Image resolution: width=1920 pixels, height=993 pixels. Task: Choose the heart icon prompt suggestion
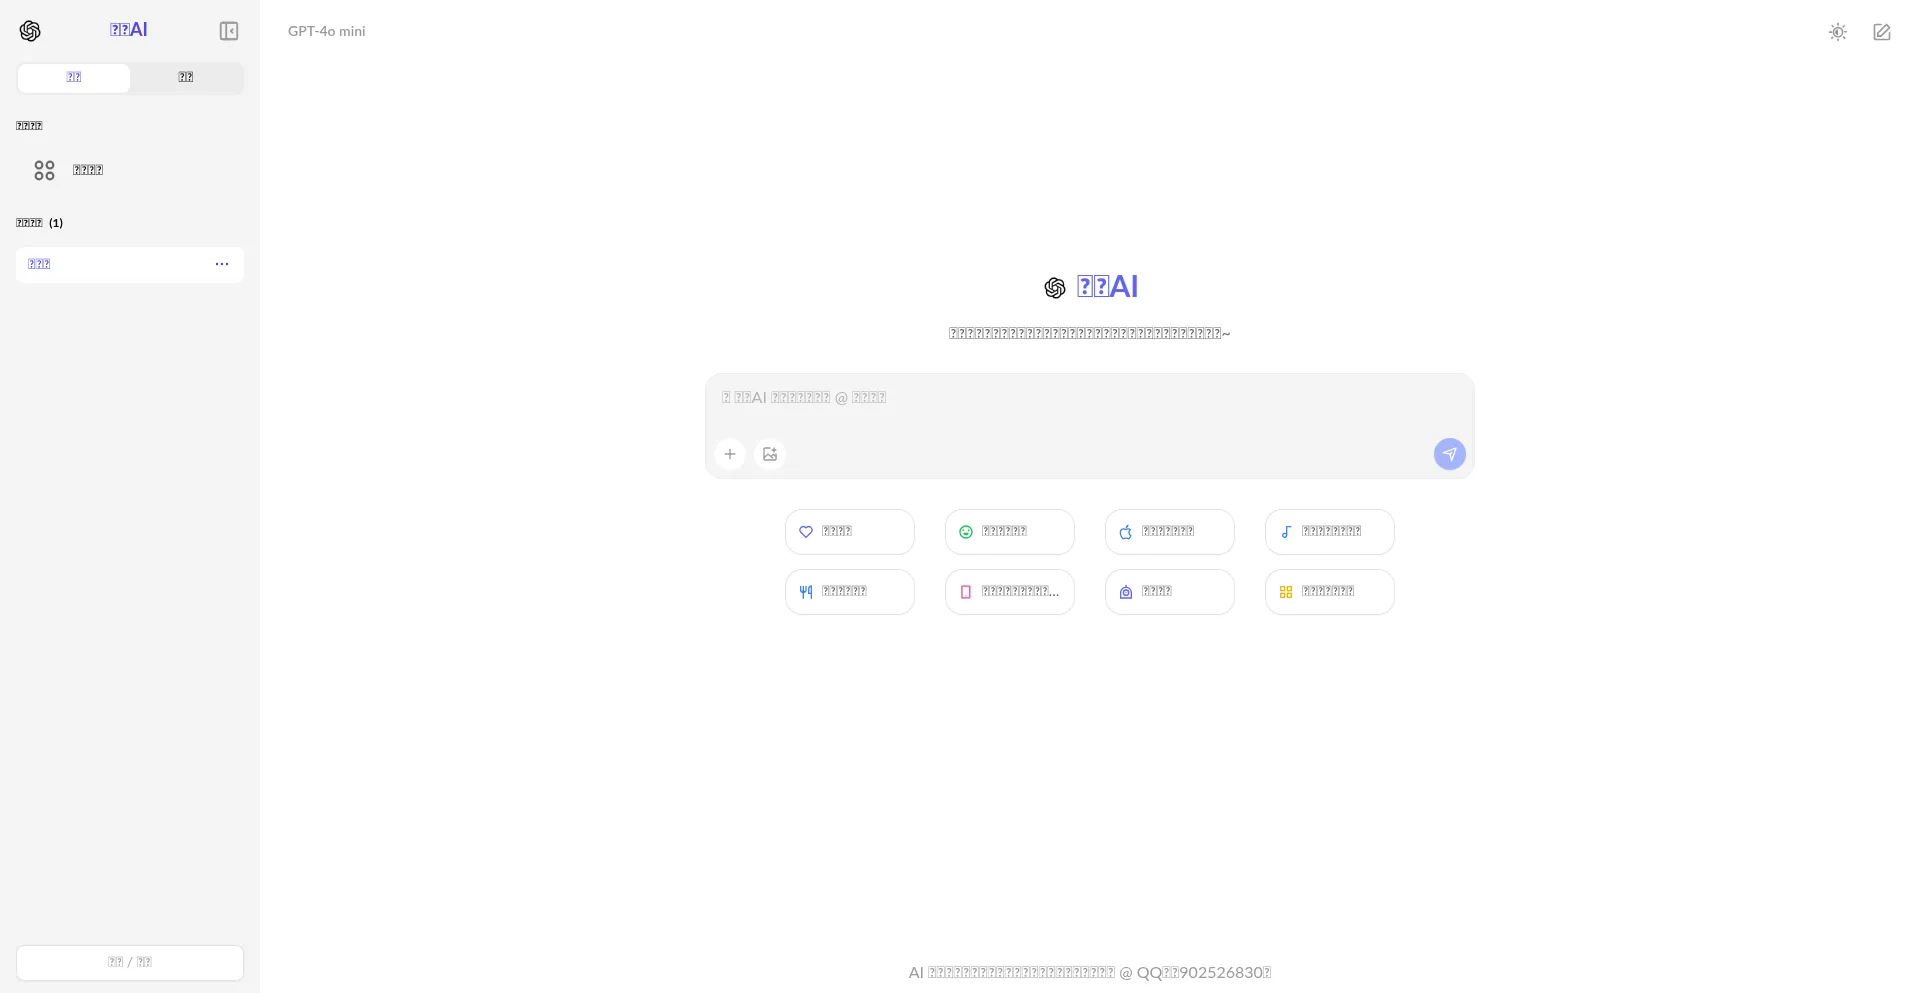click(849, 532)
